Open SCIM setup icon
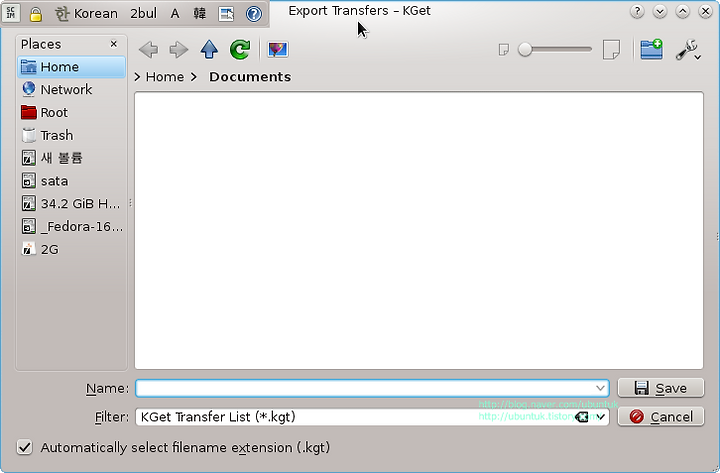This screenshot has width=720, height=473. 226,14
